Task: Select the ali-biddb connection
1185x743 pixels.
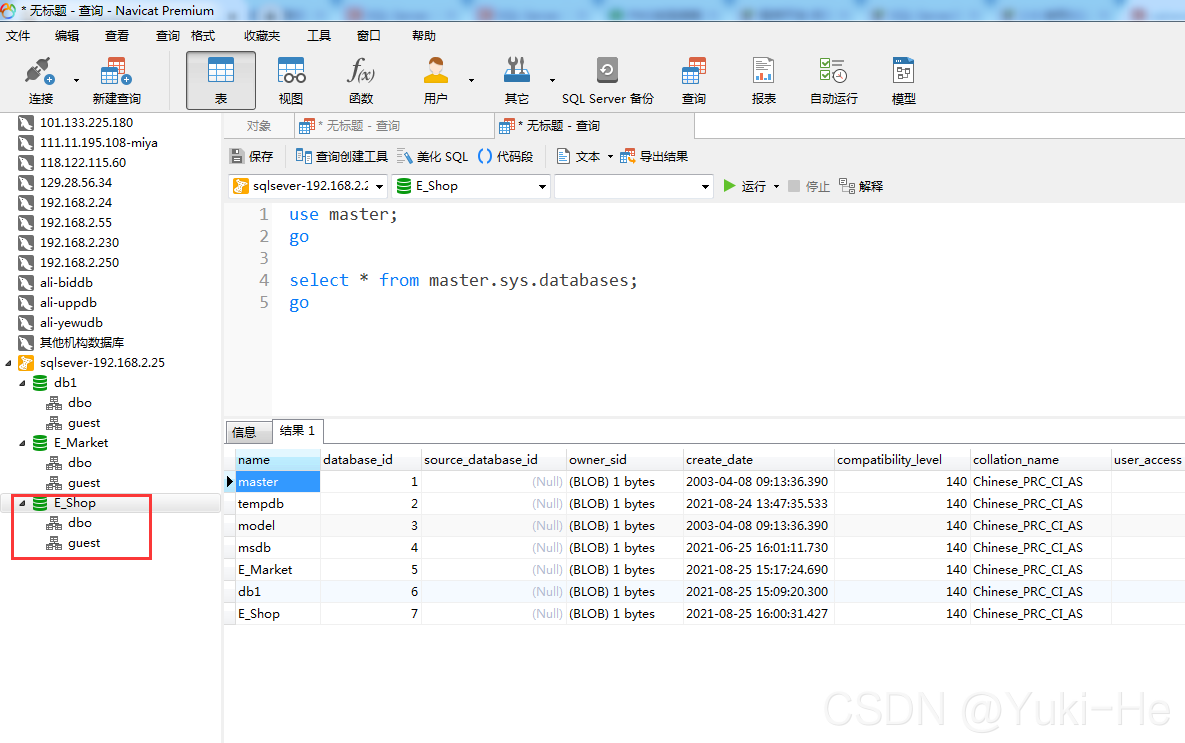Action: [67, 283]
